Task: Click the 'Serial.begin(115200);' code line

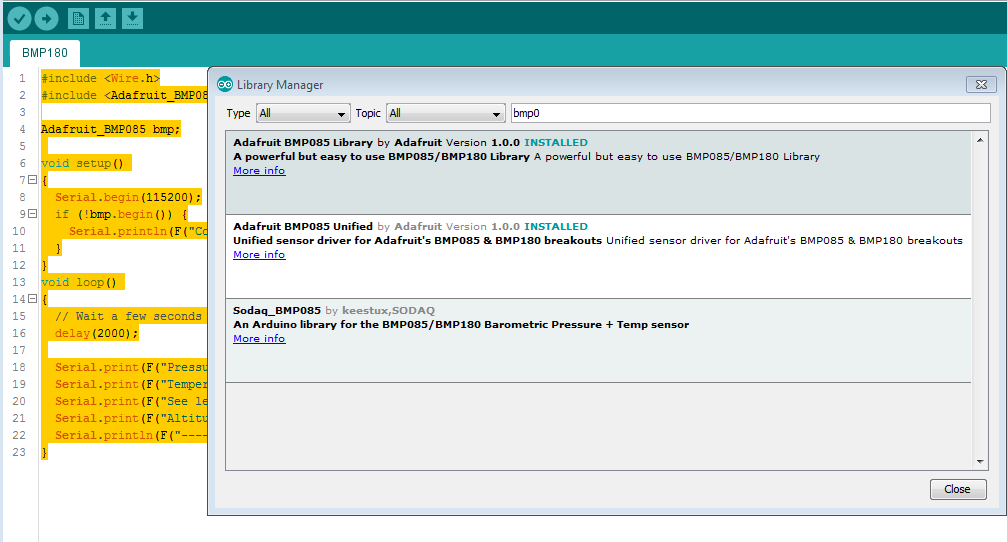Action: 128,197
